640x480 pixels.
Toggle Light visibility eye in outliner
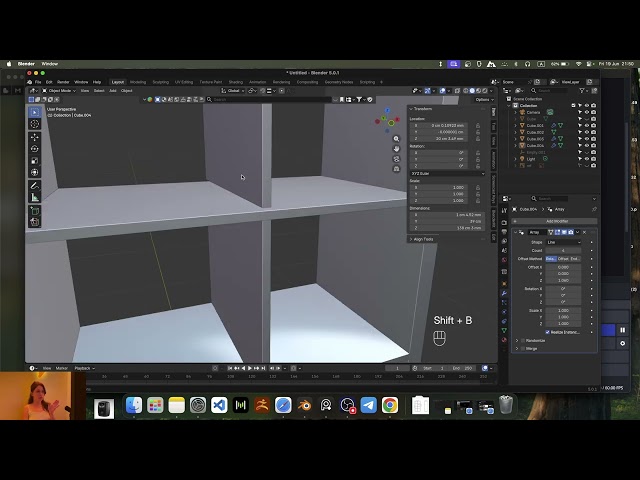click(587, 159)
